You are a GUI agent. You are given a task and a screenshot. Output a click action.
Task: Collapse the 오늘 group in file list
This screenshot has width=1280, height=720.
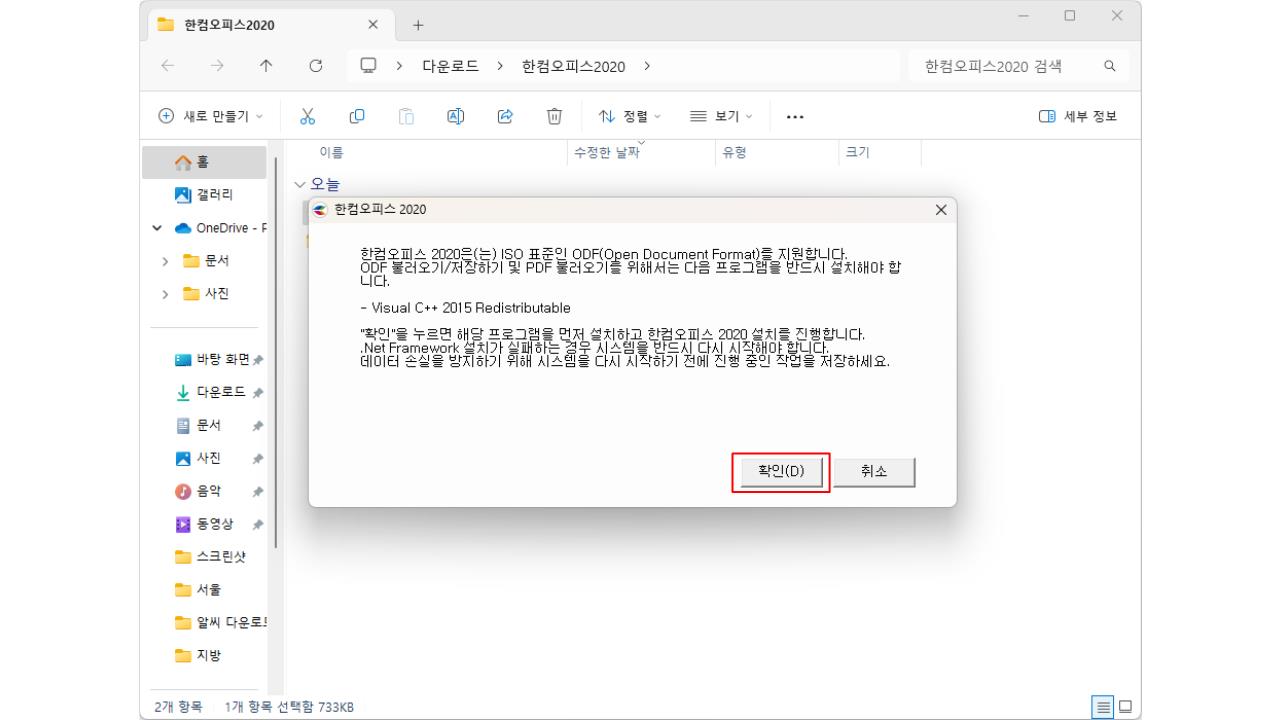tap(300, 184)
